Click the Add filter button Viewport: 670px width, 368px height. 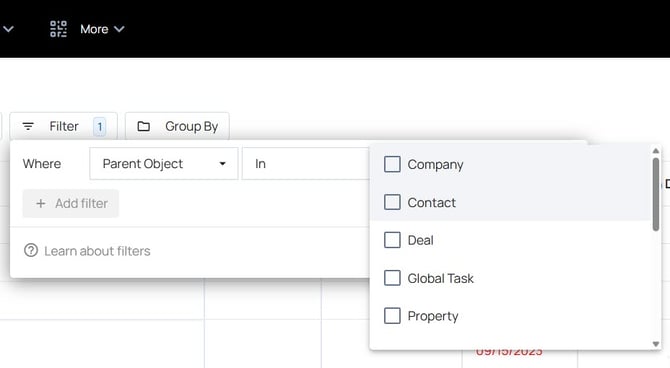(x=71, y=203)
